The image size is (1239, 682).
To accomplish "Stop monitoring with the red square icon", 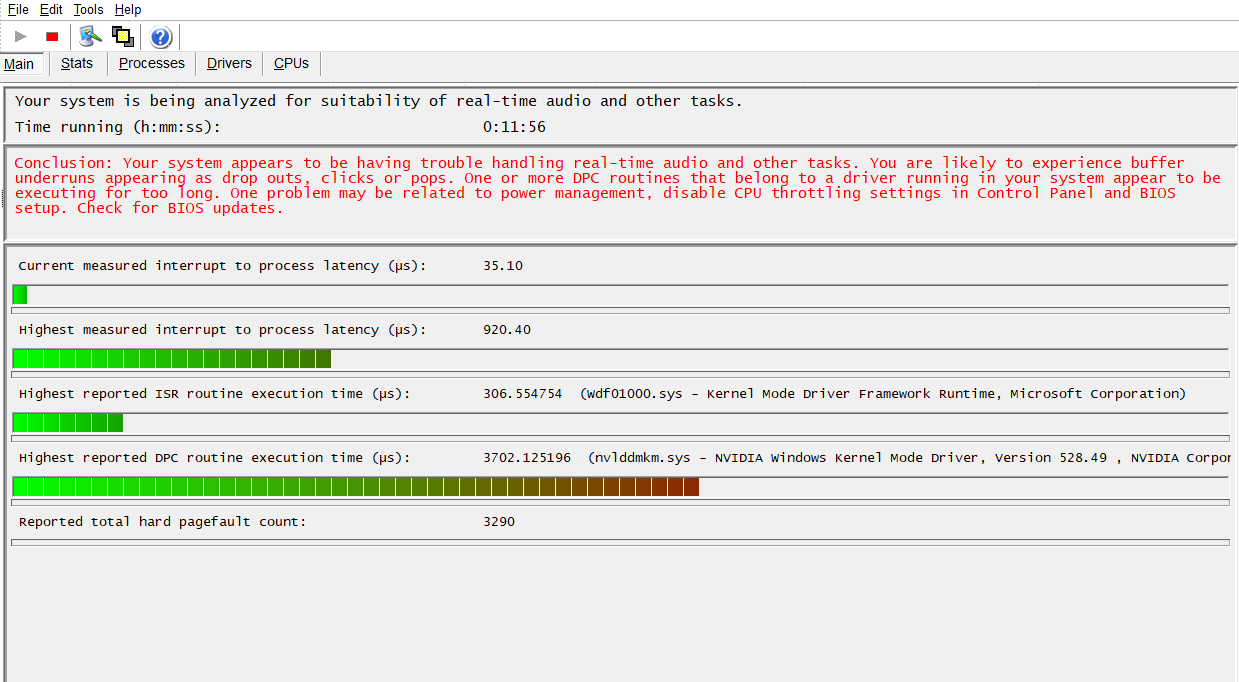I will click(52, 37).
